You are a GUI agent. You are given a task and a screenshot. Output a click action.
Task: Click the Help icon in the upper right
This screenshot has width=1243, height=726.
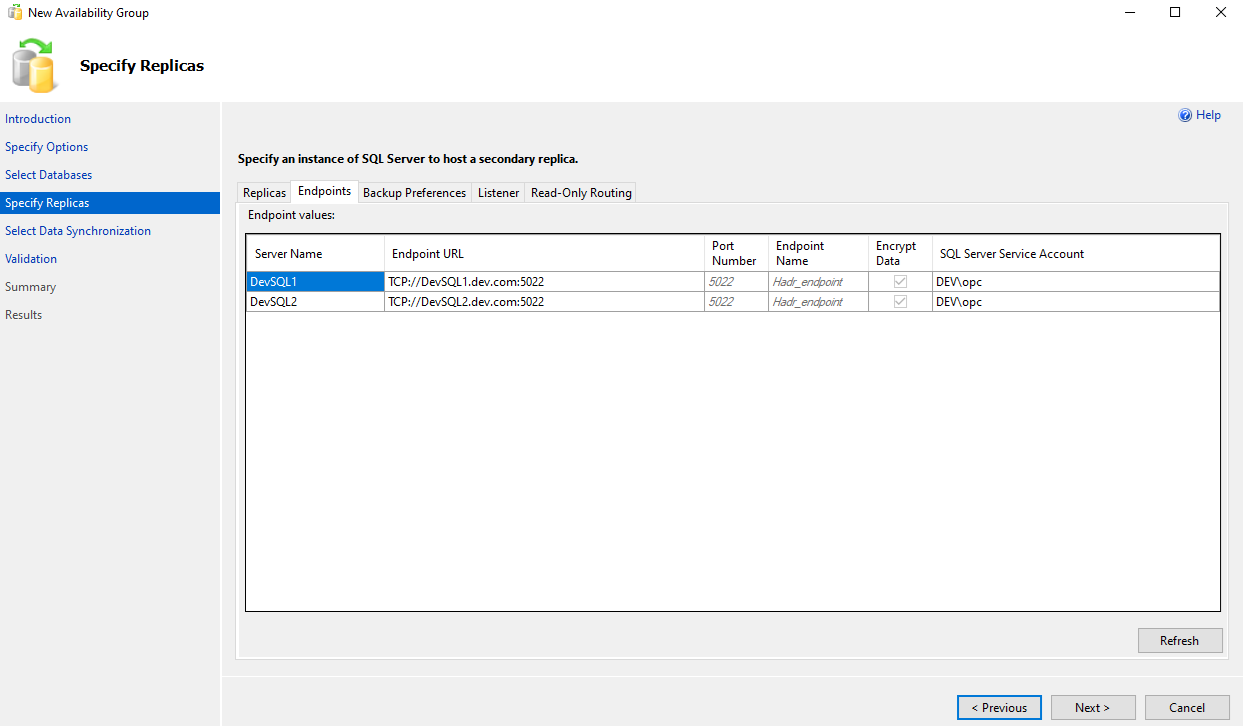tap(1185, 115)
